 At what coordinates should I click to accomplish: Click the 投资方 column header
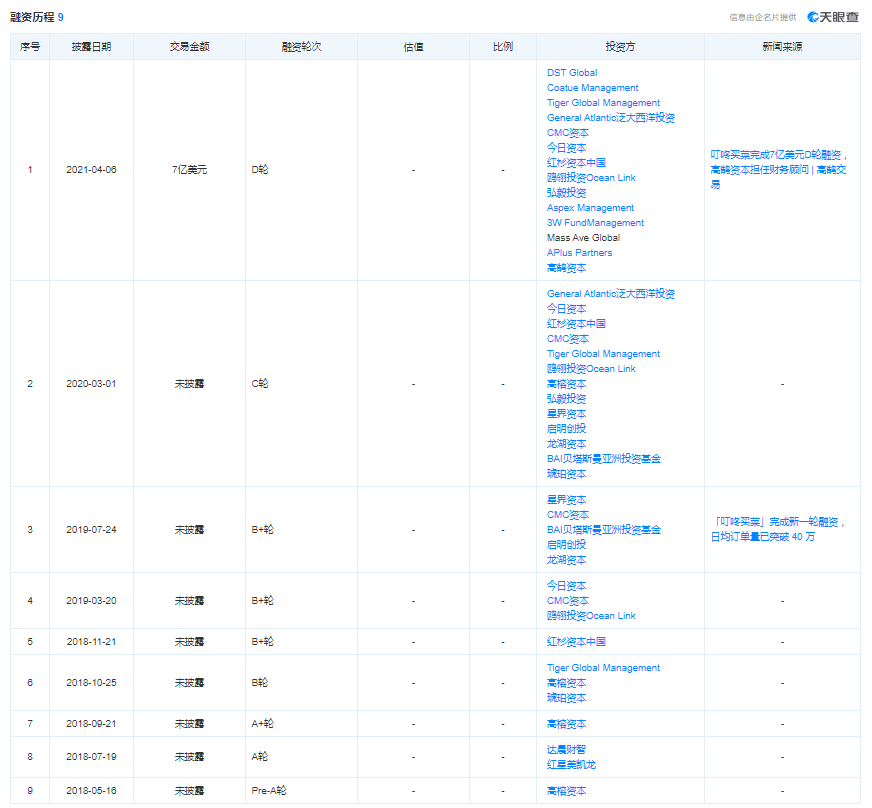pos(620,47)
